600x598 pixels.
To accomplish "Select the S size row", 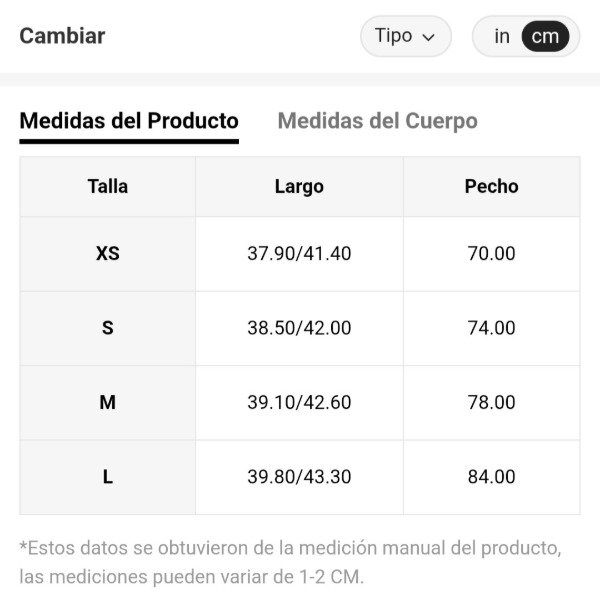I will pos(108,327).
